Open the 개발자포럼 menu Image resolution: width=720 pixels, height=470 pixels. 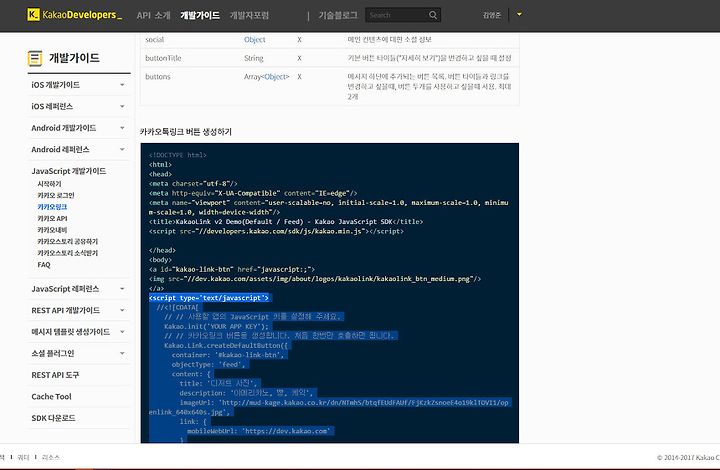click(x=249, y=15)
